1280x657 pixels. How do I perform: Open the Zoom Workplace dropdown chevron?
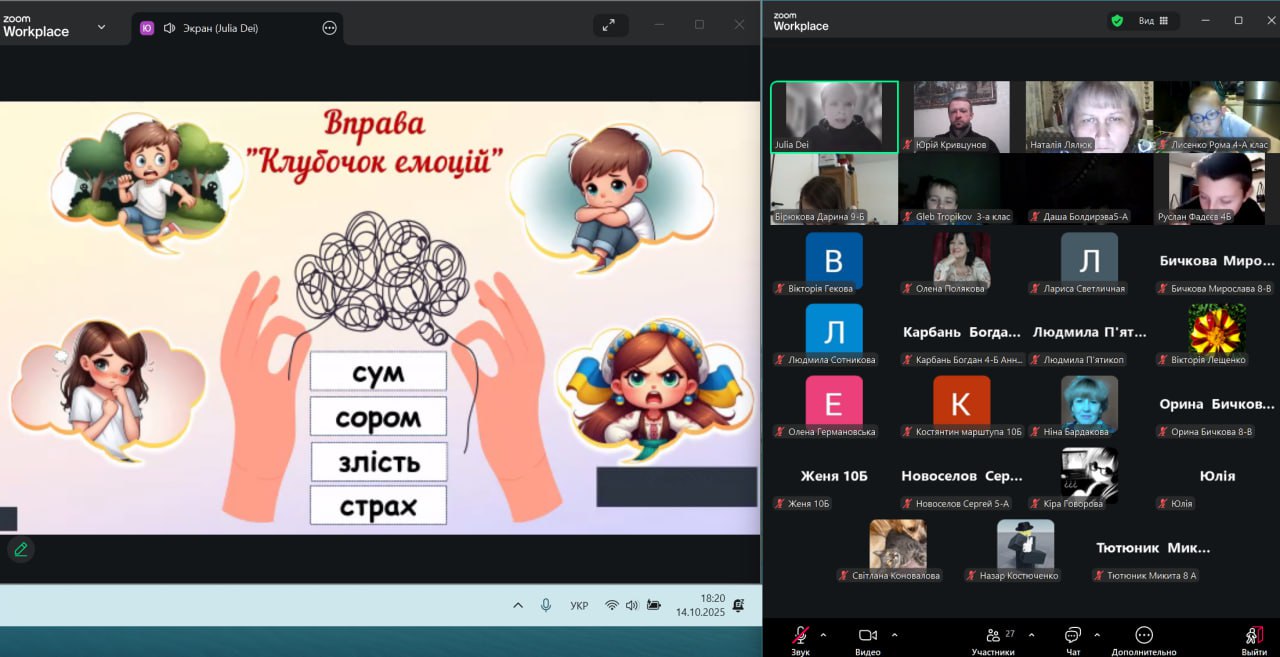101,27
